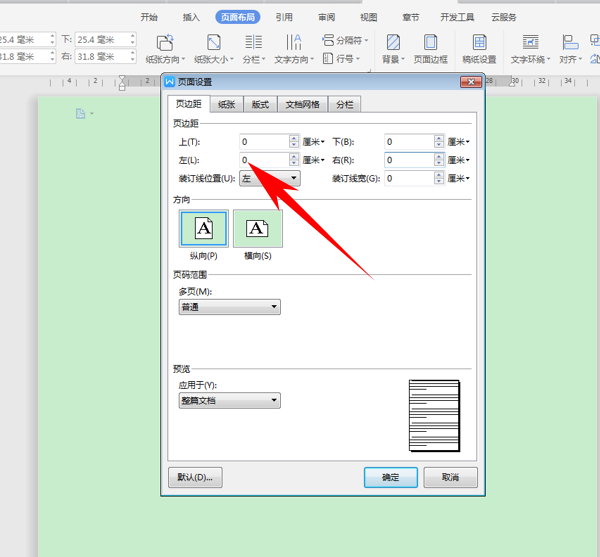Click the spinner arrows of 装订线宽 field
This screenshot has height=557, width=600.
coord(439,178)
